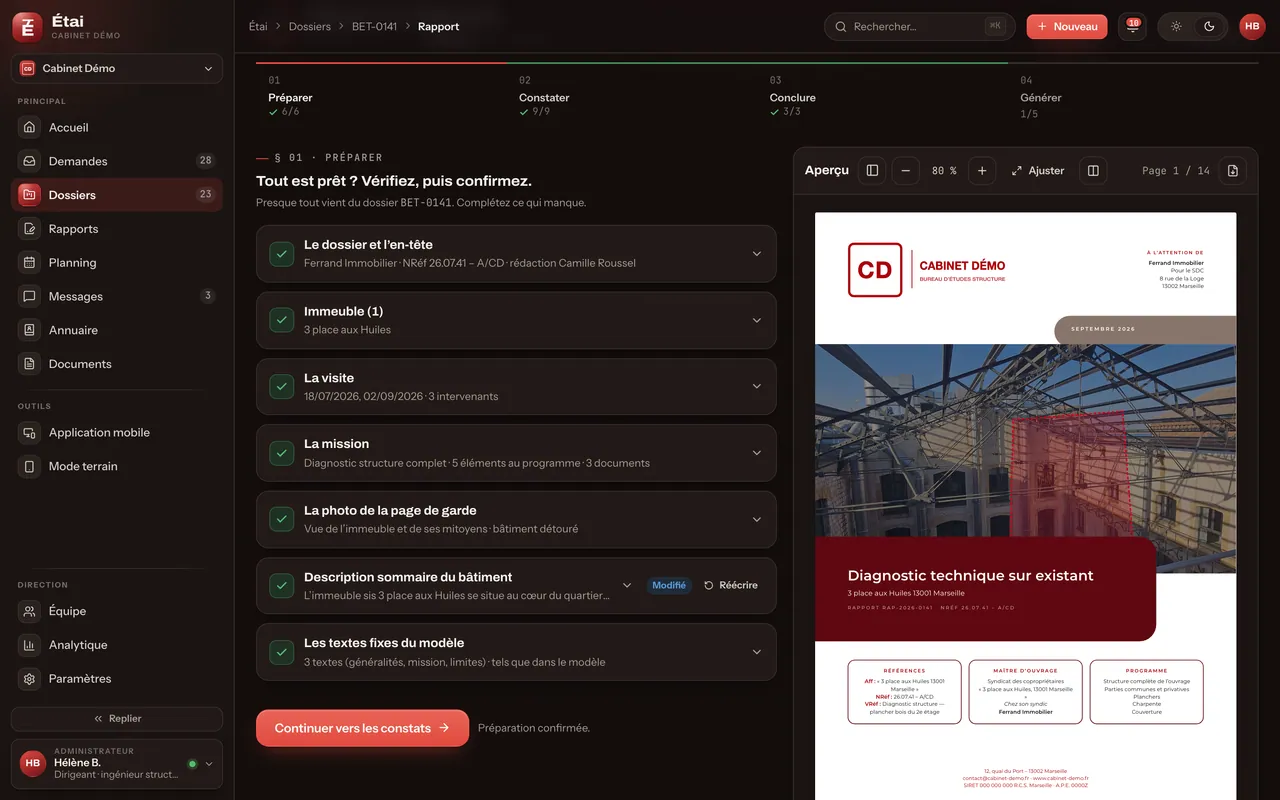
Task: Toggle the Immeuble (1) checkbox
Action: coord(281,321)
